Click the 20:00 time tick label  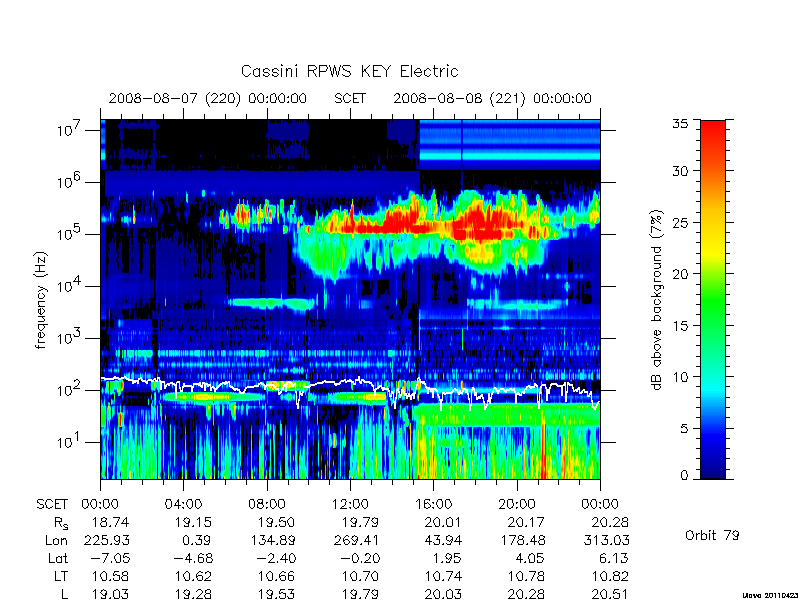click(x=516, y=504)
